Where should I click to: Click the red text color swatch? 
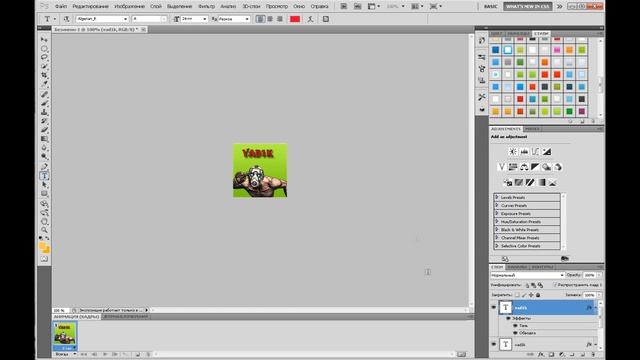coord(295,19)
